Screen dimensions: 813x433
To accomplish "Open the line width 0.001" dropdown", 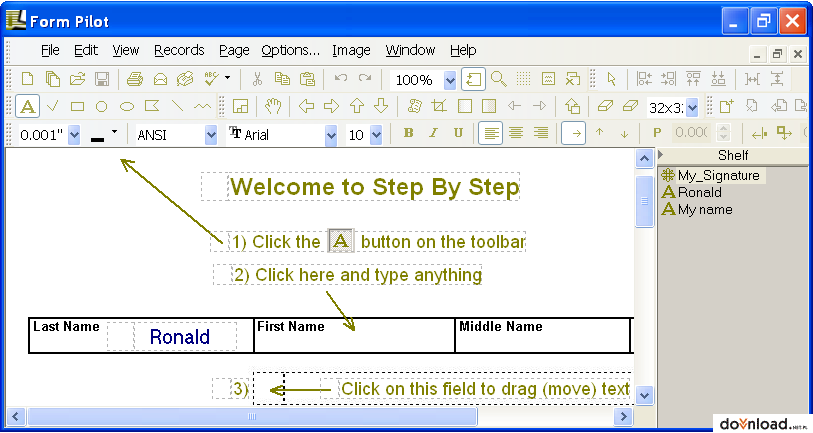I will point(74,135).
